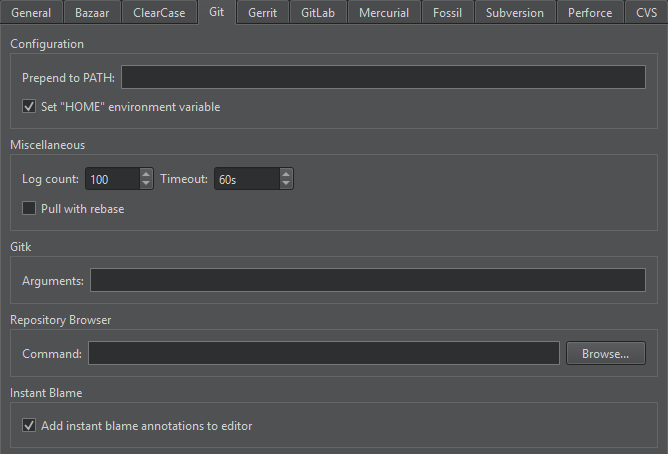Open the Subversion tab
The width and height of the screenshot is (668, 454).
pos(514,13)
